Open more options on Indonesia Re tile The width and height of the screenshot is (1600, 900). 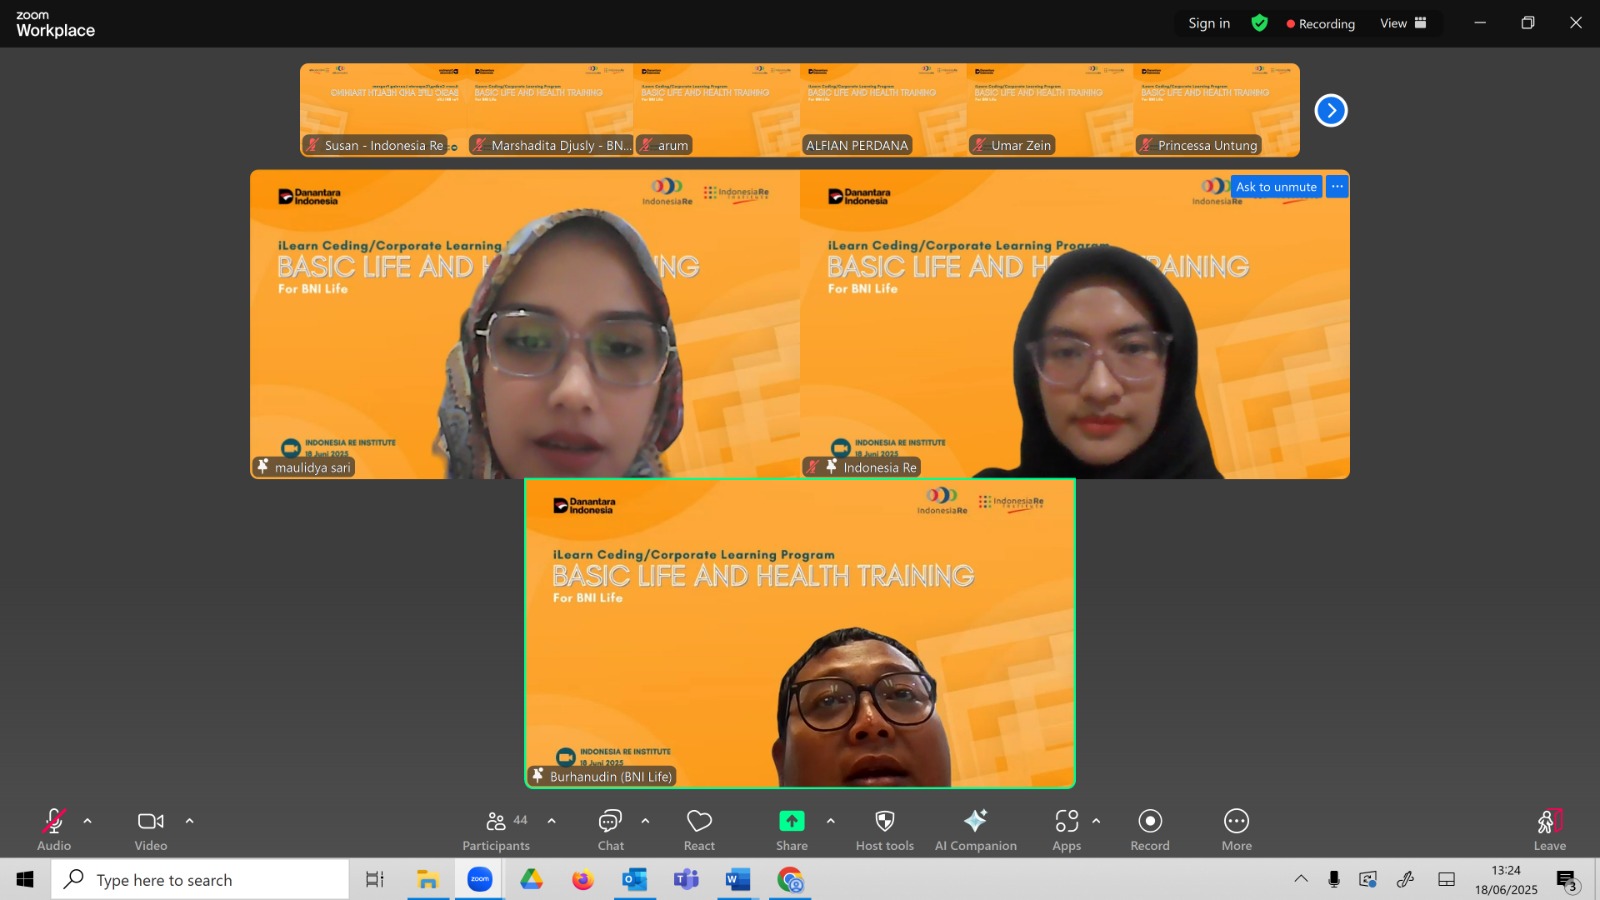point(1337,187)
